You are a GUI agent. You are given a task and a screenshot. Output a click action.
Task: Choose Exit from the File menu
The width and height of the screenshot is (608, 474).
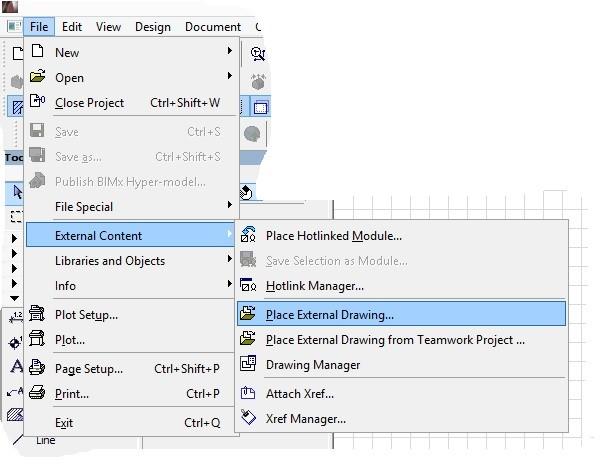[x=64, y=423]
